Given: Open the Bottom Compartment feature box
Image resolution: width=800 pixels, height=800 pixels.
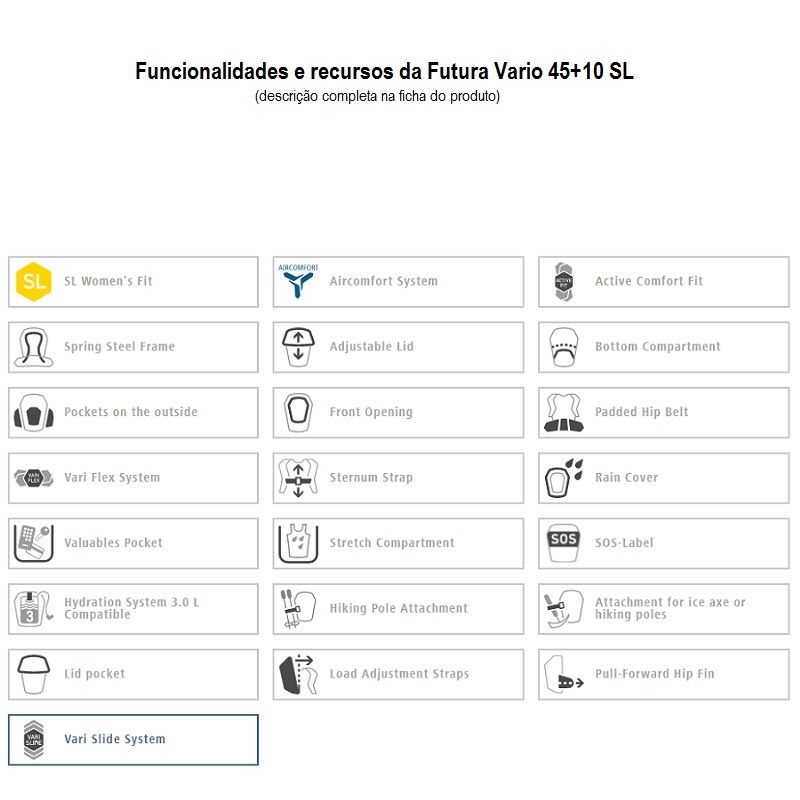Looking at the screenshot, I should (x=664, y=347).
